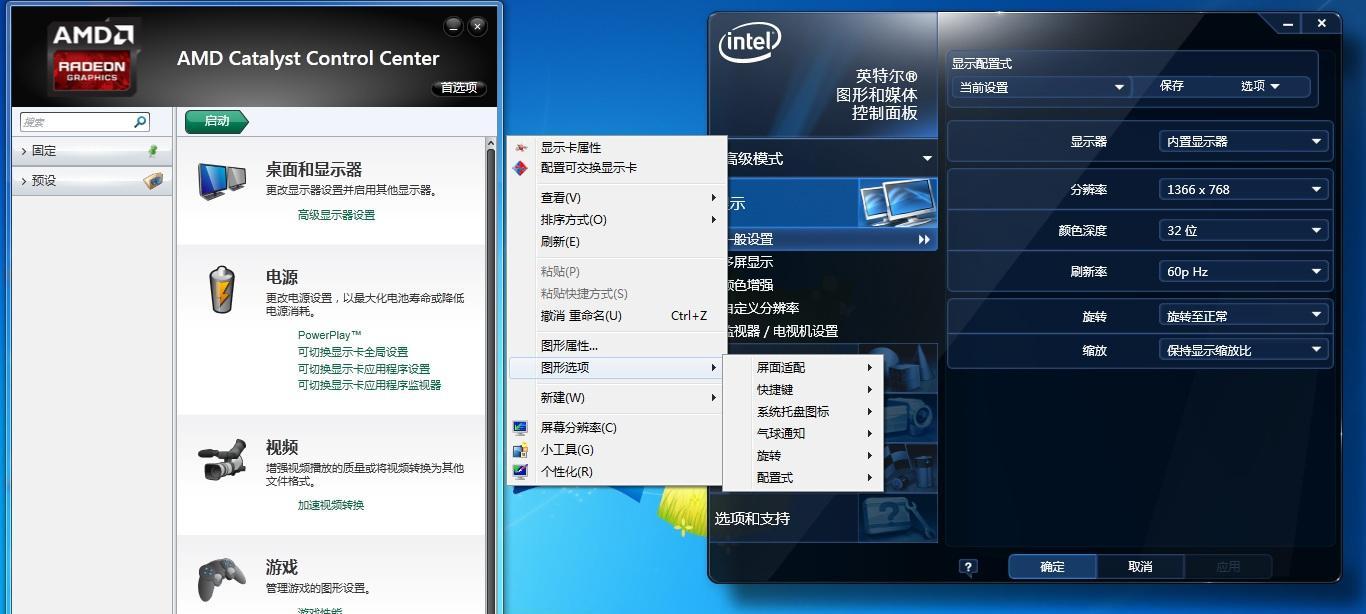Open the 当前设置 profile dropdown
The height and width of the screenshot is (614, 1366).
click(1041, 87)
